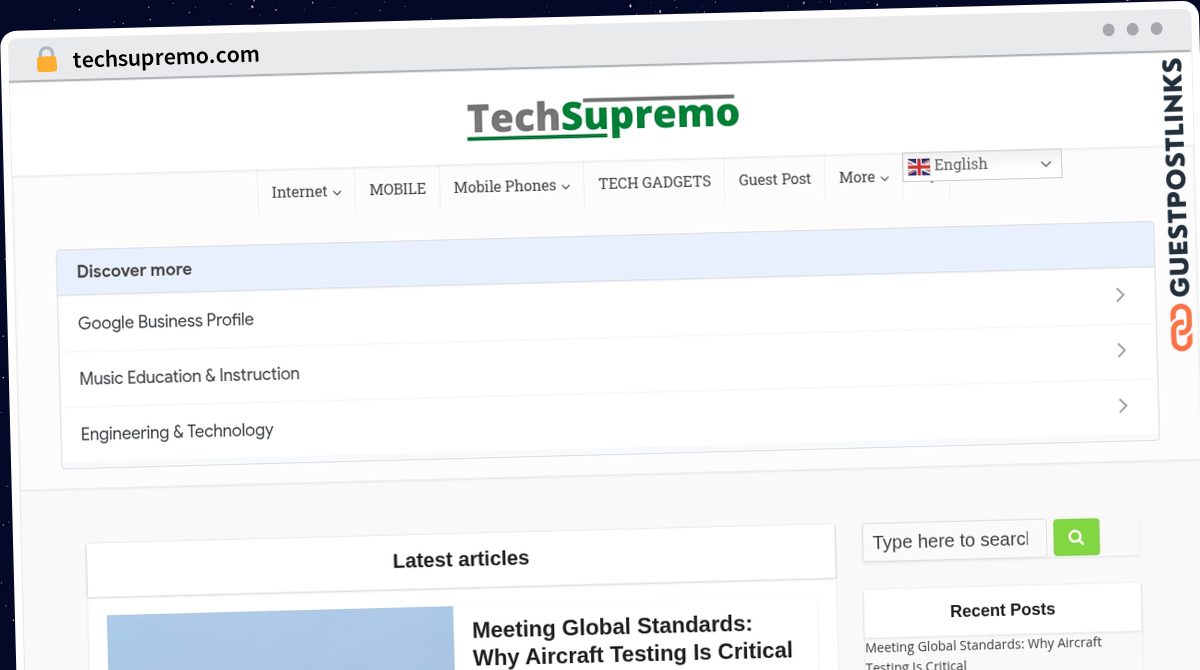Viewport: 1200px width, 670px height.
Task: Focus the 'Type here to search' field
Action: [x=954, y=540]
